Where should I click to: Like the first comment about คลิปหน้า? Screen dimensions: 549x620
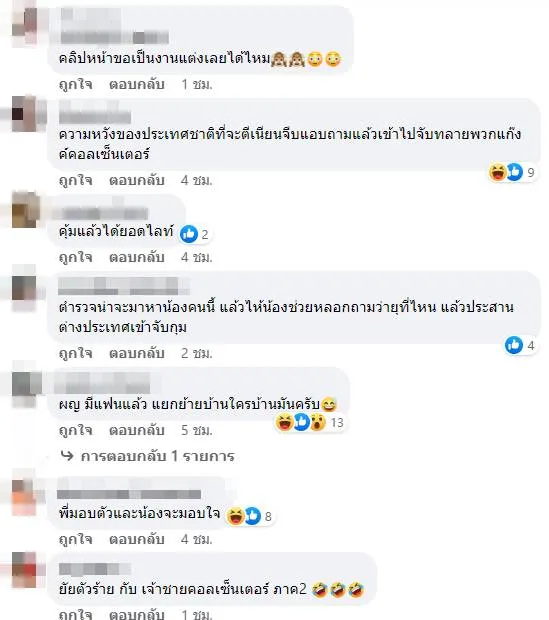(x=76, y=84)
